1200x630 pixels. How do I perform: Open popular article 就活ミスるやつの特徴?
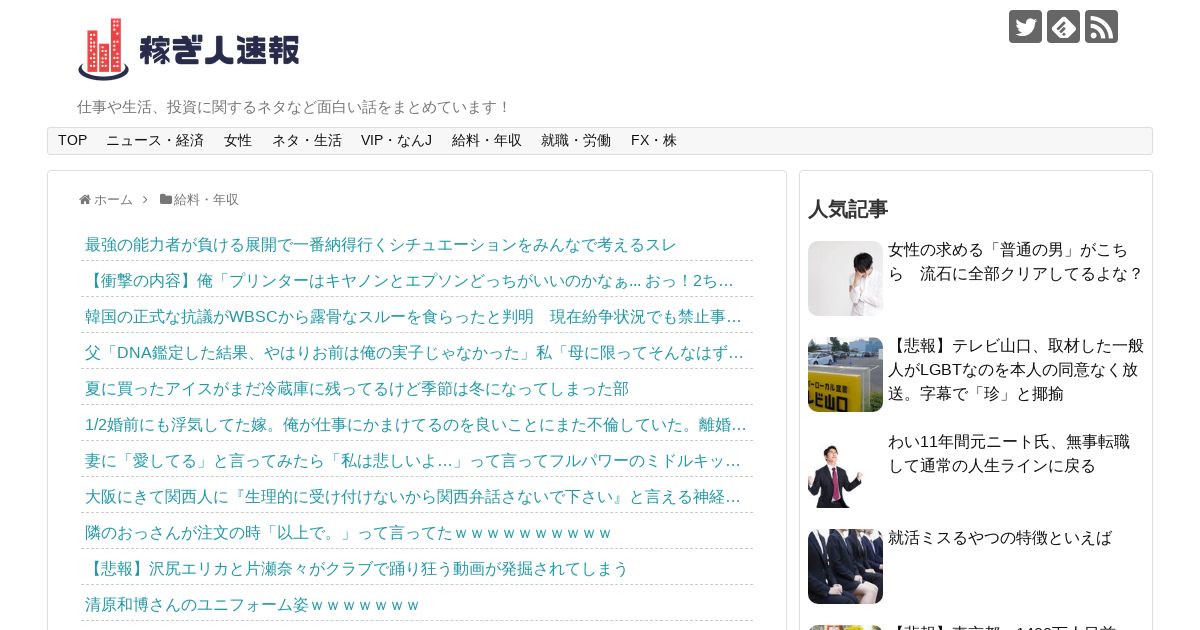pyautogui.click(x=1000, y=538)
